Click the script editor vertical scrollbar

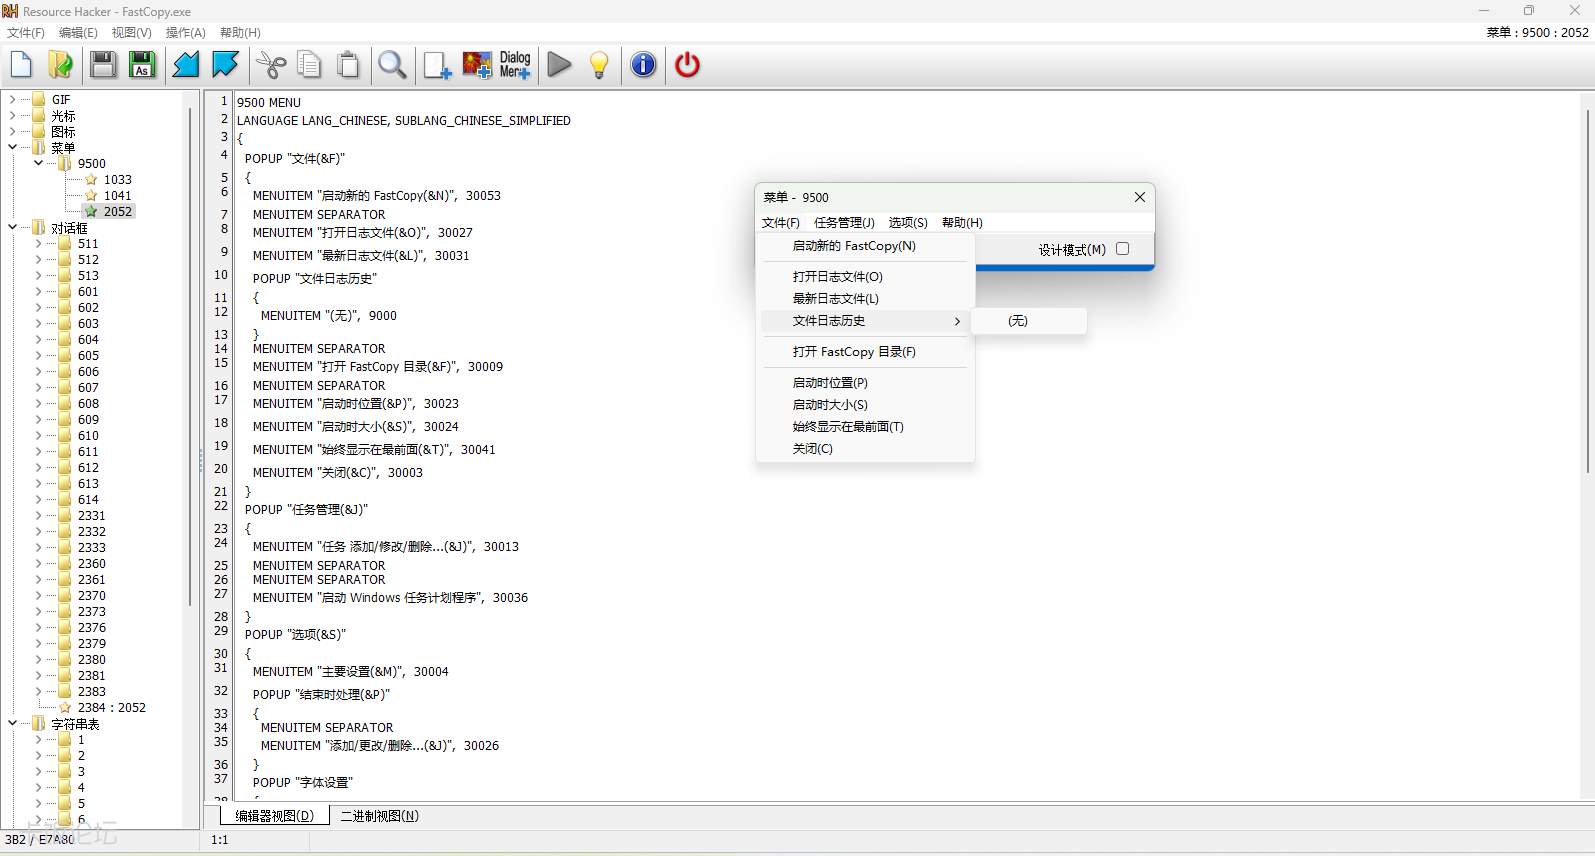pos(1586,300)
